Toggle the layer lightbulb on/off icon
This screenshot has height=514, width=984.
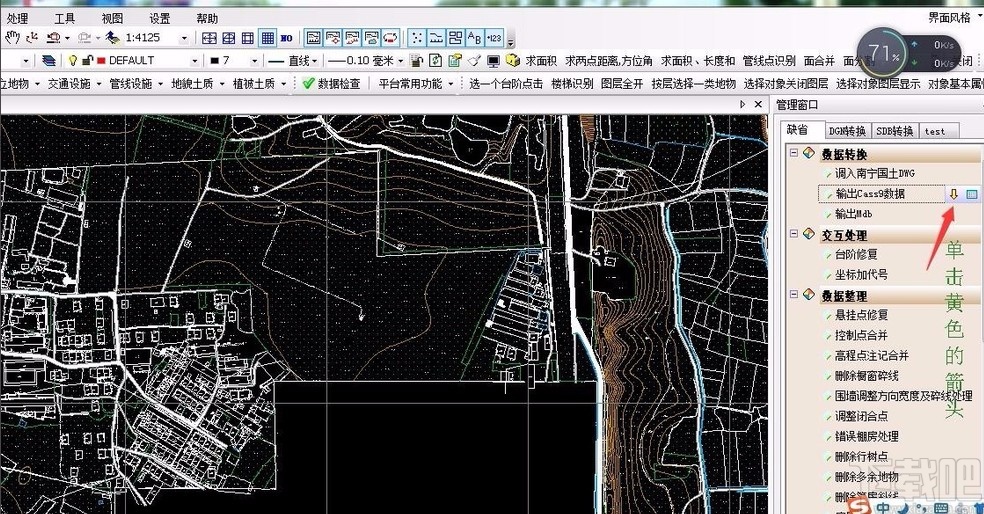[x=72, y=61]
